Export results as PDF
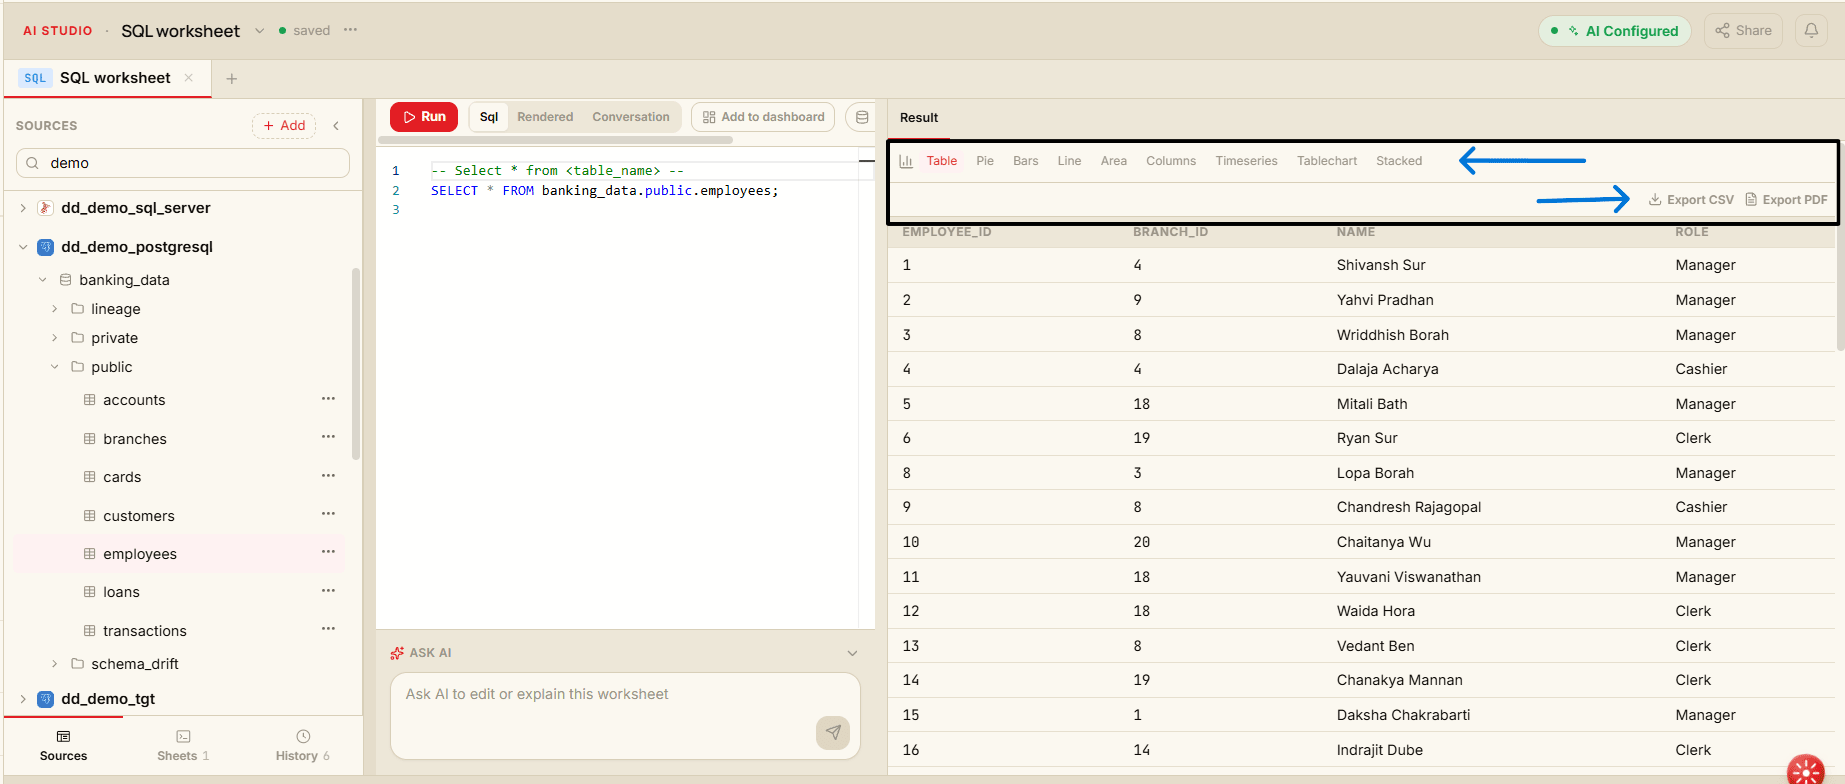This screenshot has width=1845, height=784. [1786, 200]
